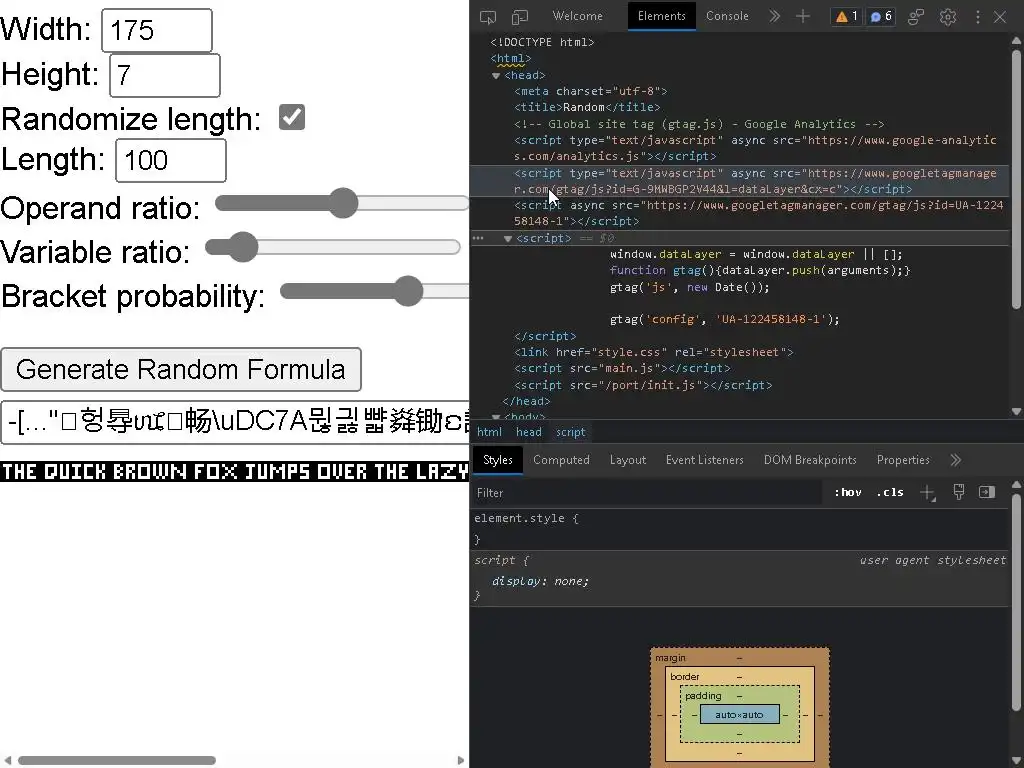Open the Event Listeners tab

click(705, 460)
